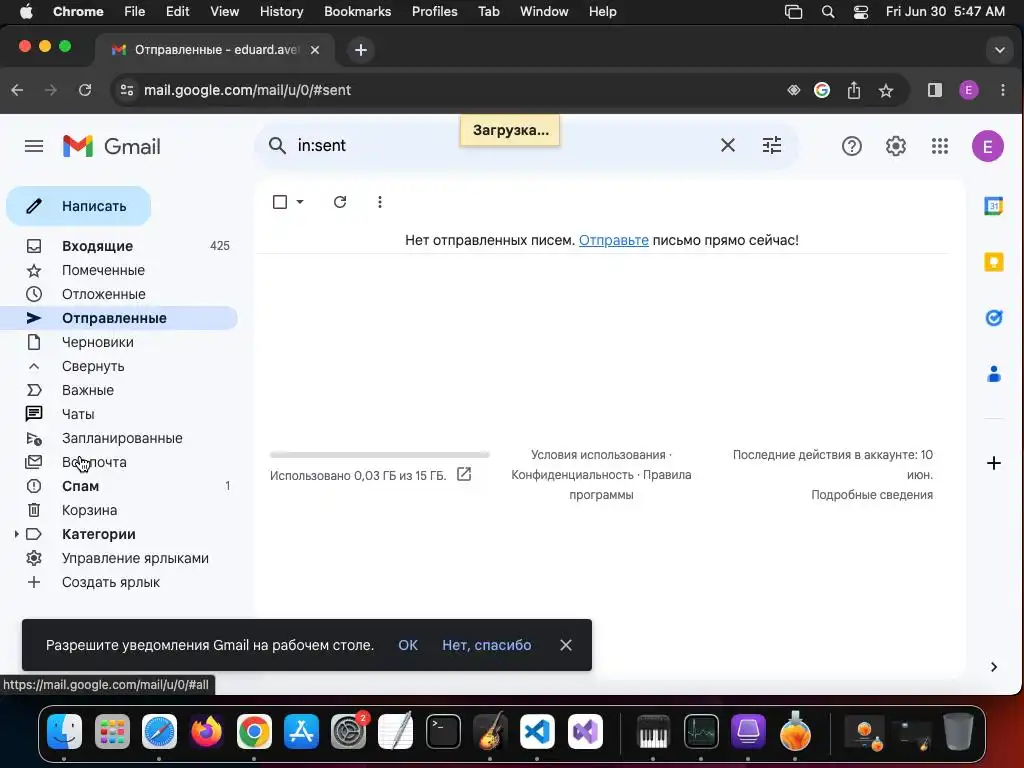1024x768 pixels.
Task: Open a new Chrome tab
Action: [360, 50]
